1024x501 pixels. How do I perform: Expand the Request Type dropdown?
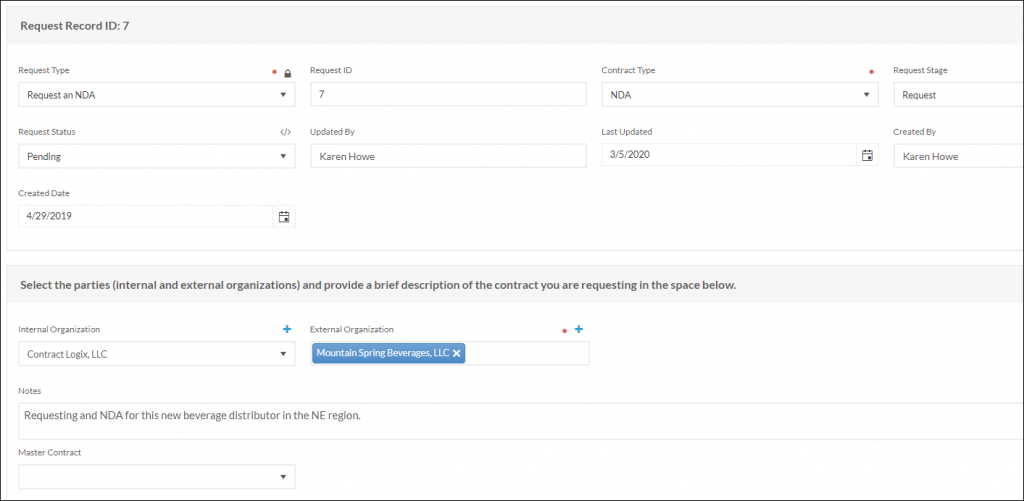tap(284, 95)
